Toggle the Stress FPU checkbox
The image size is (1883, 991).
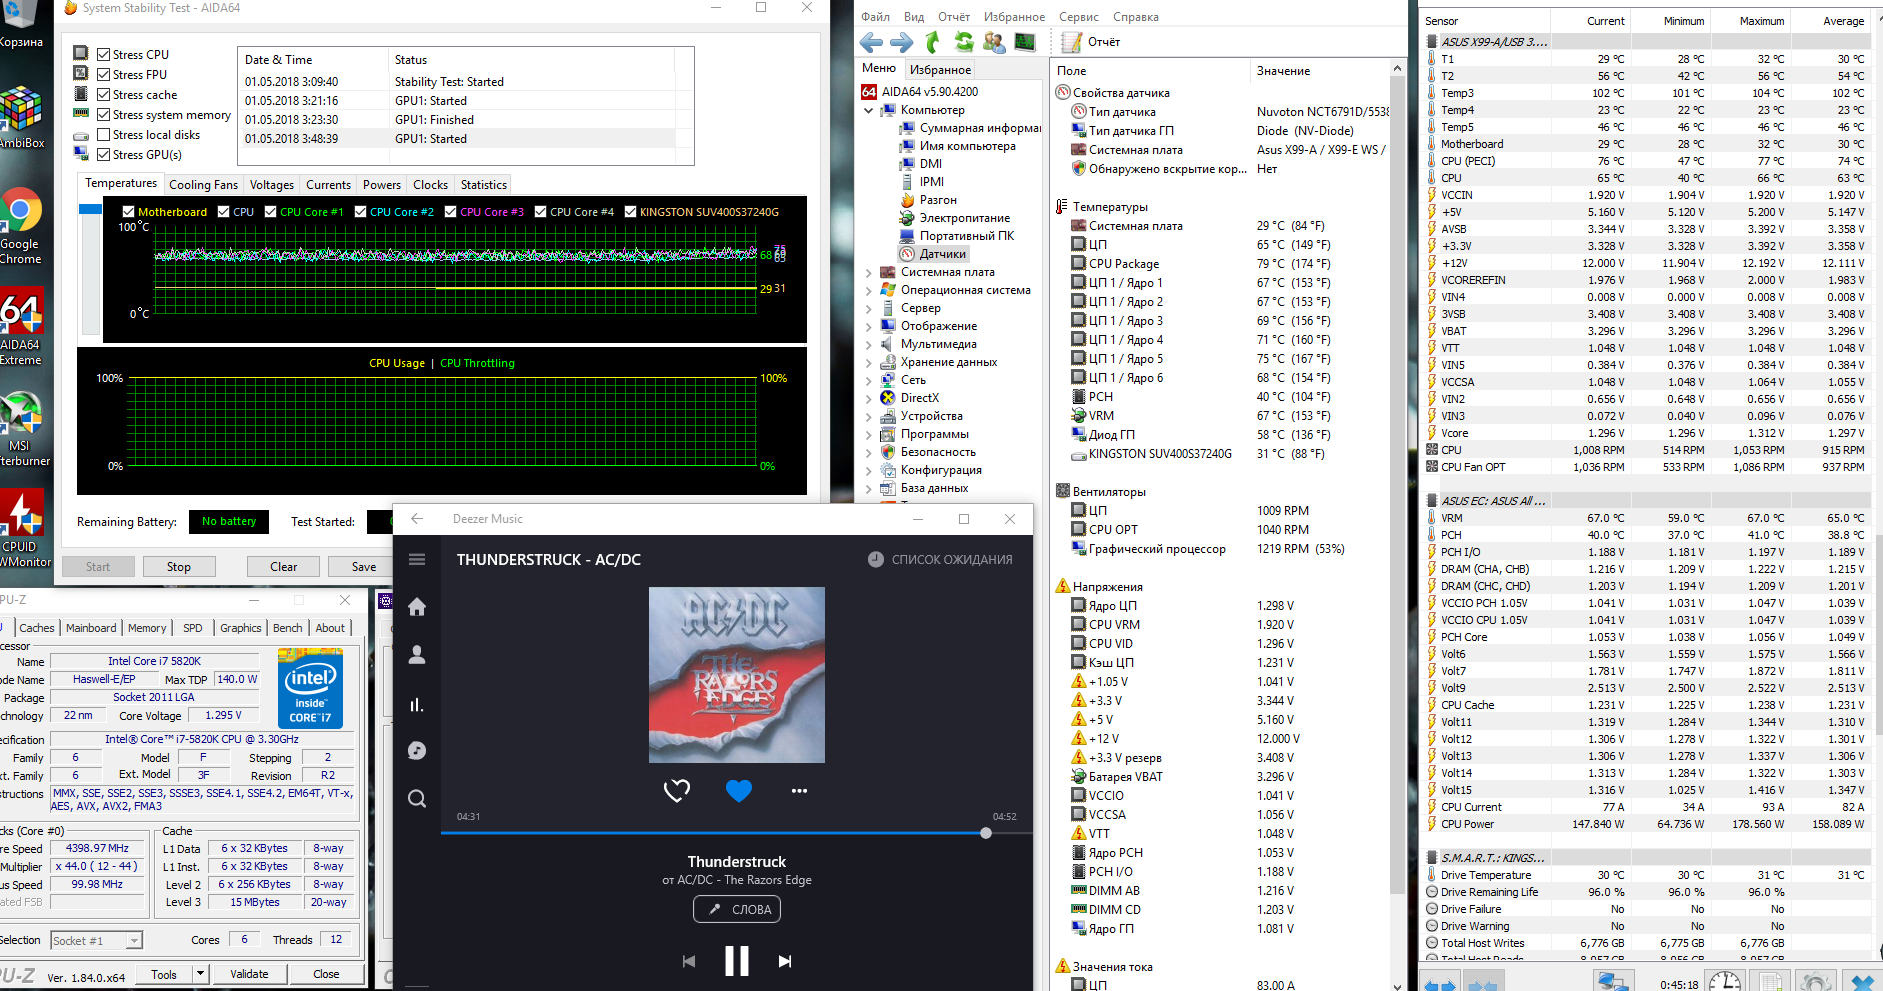(103, 74)
